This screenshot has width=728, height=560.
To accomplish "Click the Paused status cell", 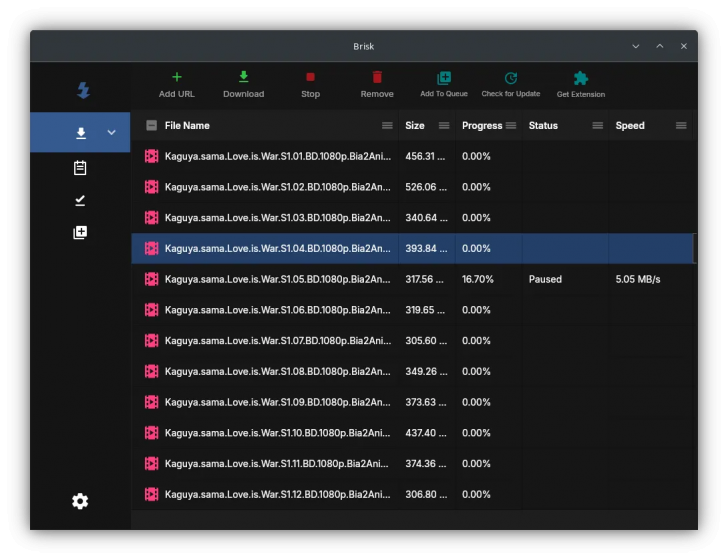I will (545, 279).
